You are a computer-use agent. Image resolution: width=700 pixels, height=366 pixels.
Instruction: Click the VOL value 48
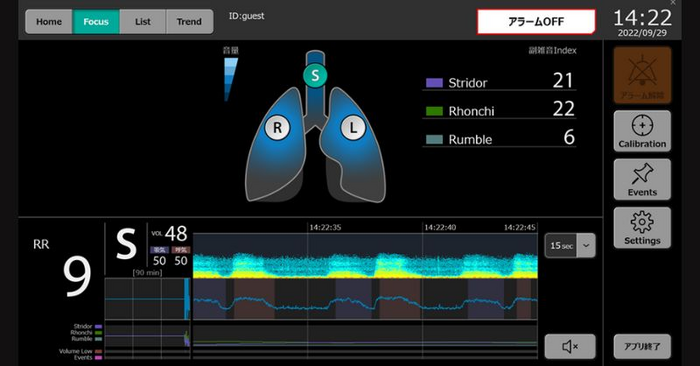tap(176, 233)
